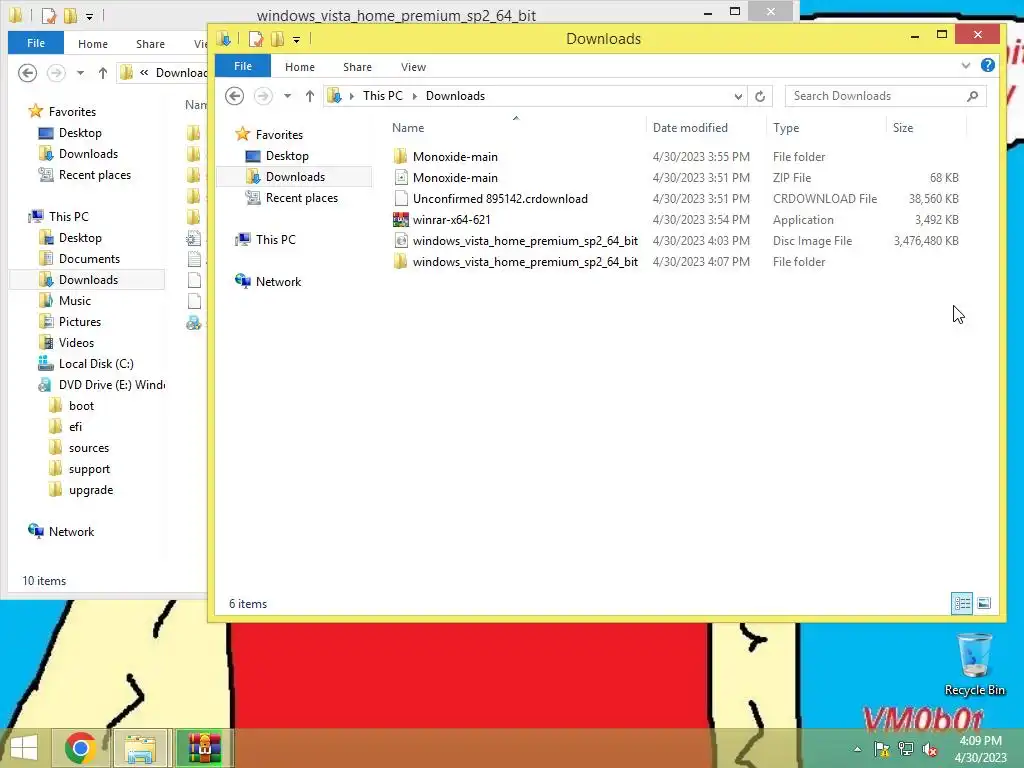1024x768 pixels.
Task: Open Pictures in the windows_vista window's pane
Action: point(80,321)
